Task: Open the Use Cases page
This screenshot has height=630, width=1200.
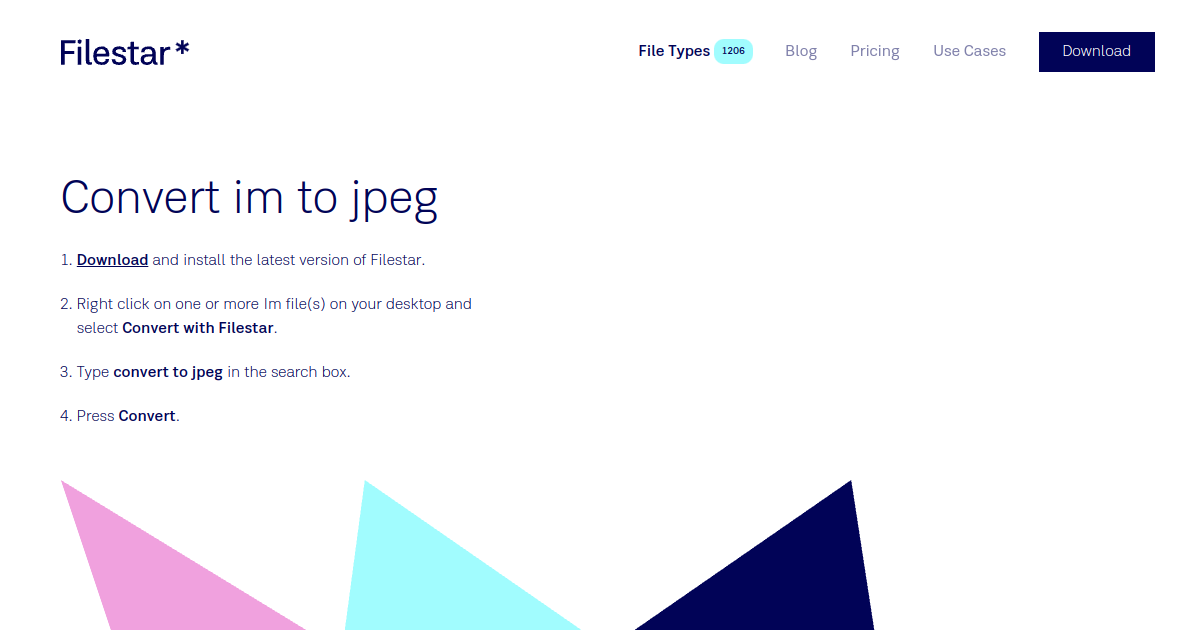Action: (x=969, y=51)
